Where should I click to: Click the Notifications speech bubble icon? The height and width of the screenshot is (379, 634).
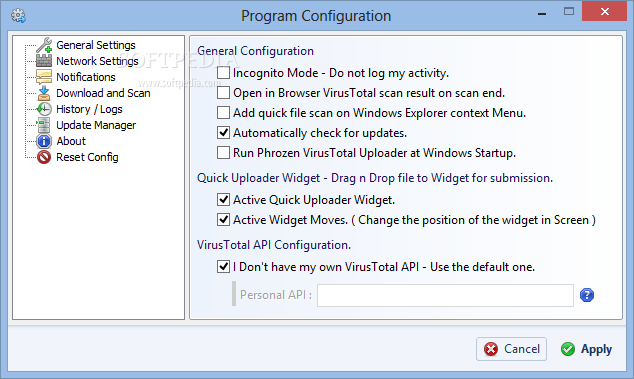click(44, 77)
